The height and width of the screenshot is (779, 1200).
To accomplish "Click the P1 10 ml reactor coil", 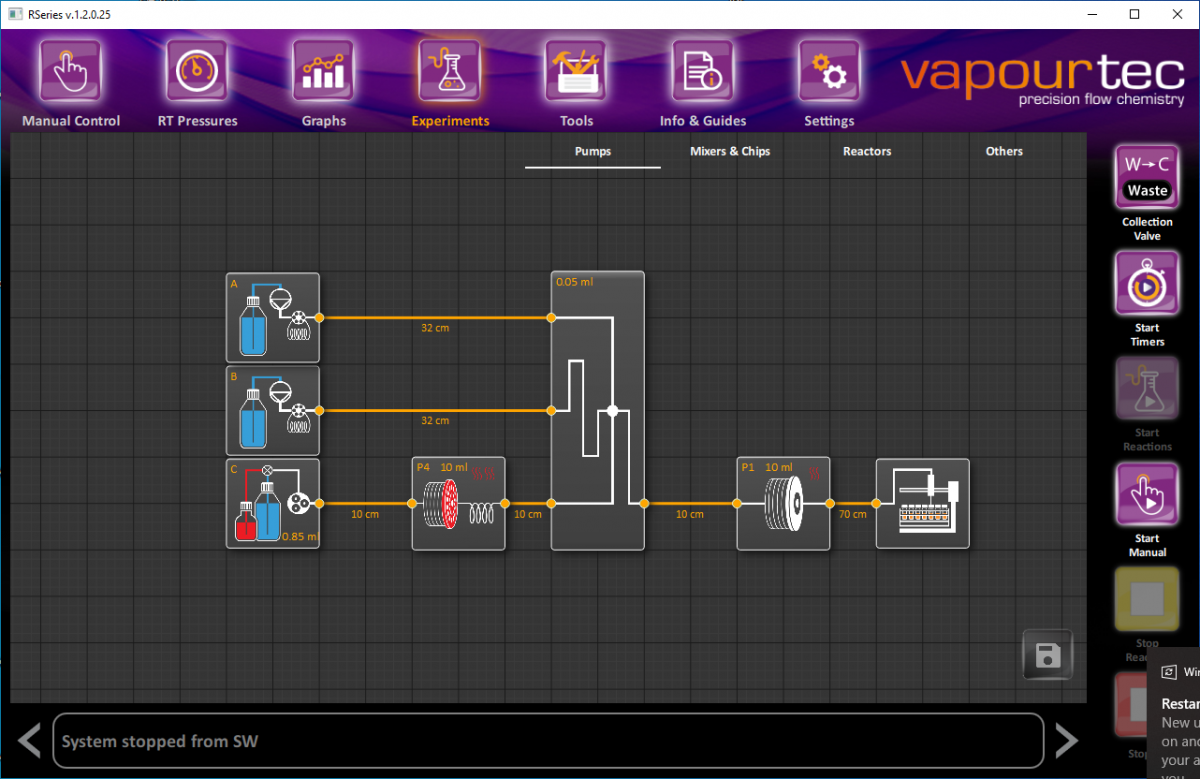I will tap(783, 503).
